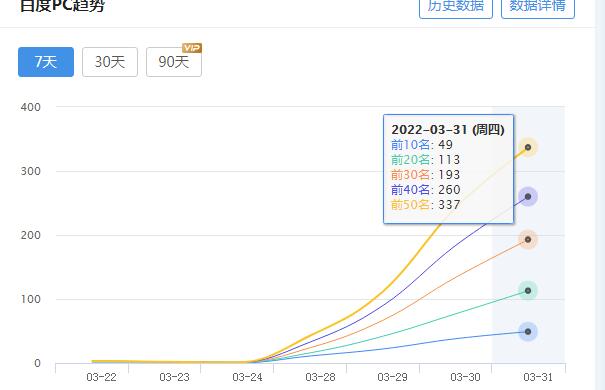Image resolution: width=605 pixels, height=390 pixels.
Task: Select the 7天 time range tab
Action: [46, 62]
